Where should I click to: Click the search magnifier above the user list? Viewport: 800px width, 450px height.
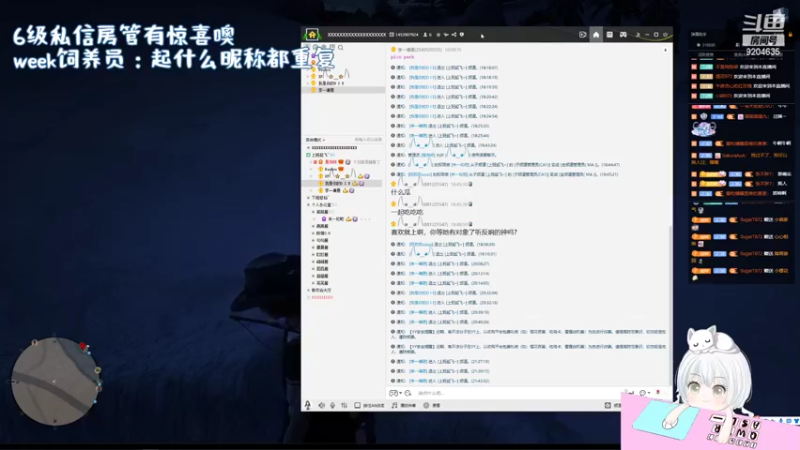[x=341, y=47]
